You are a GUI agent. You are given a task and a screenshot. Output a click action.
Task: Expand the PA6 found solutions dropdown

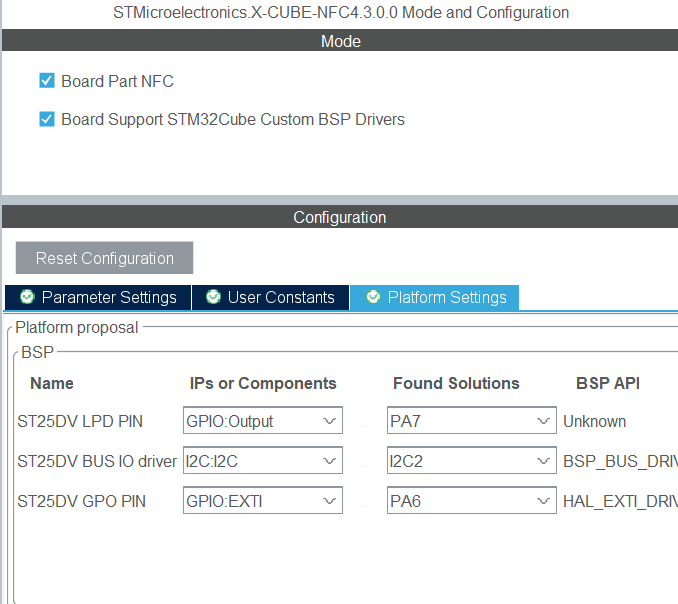click(x=471, y=501)
